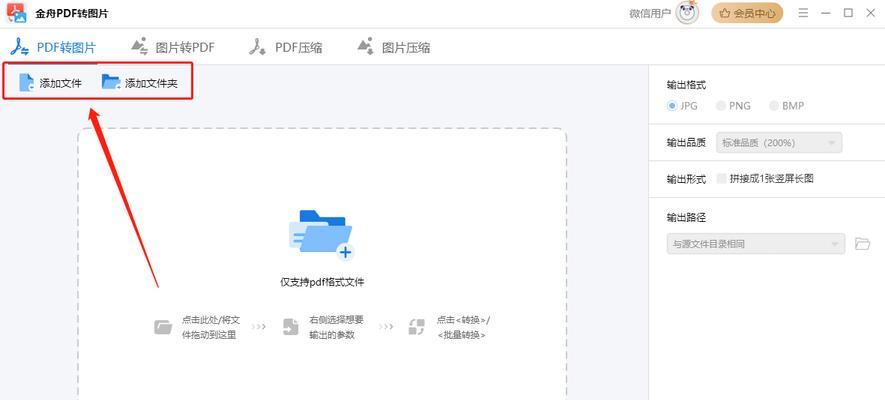Click the 右侧选择想要输出的参数 hint text
Screen dimensions: 885x400
(x=336, y=327)
